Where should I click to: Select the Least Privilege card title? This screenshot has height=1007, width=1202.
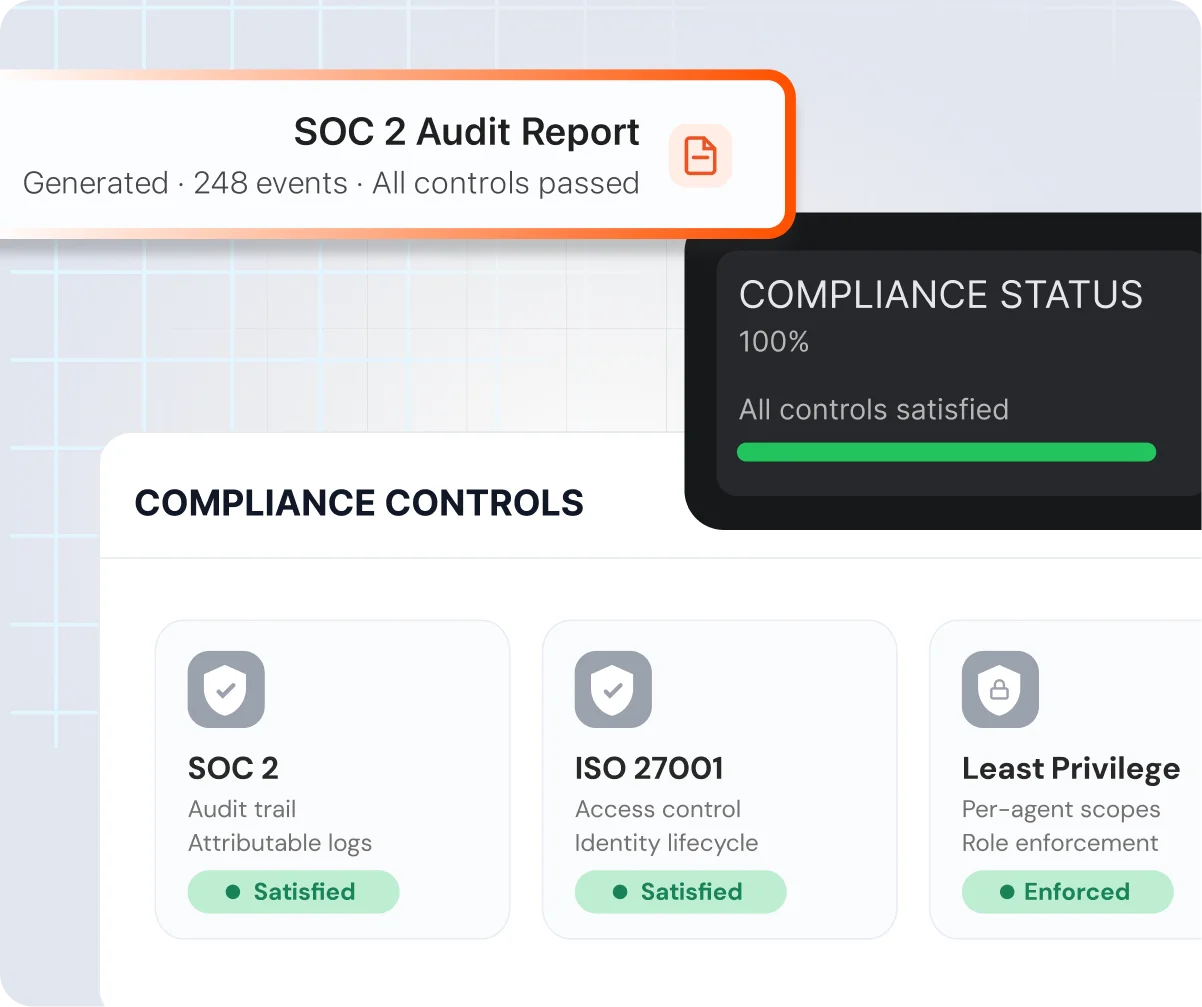point(1071,768)
